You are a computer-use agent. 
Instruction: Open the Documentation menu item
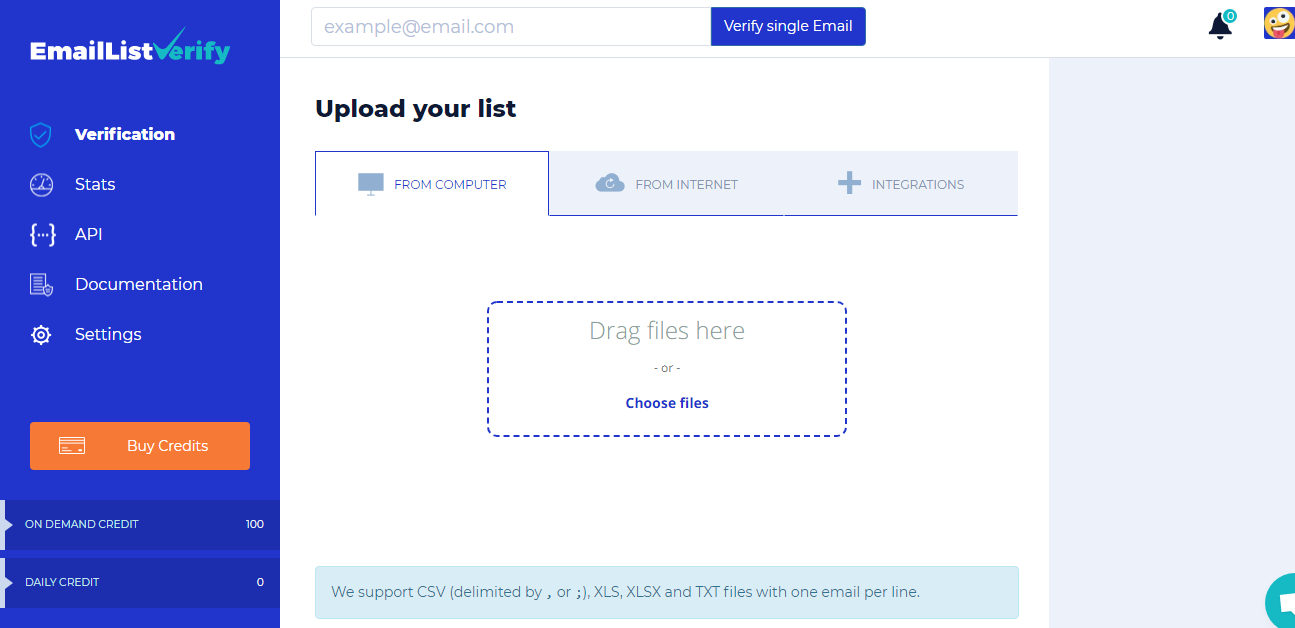click(x=139, y=285)
